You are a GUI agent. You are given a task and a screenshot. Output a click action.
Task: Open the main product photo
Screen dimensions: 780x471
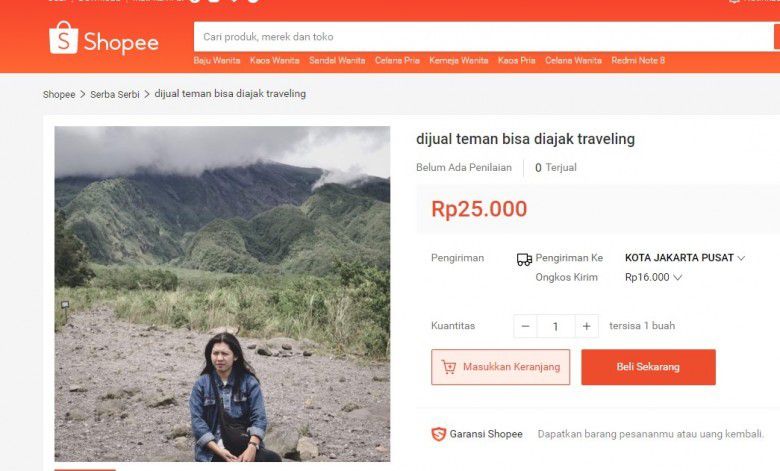tap(222, 294)
